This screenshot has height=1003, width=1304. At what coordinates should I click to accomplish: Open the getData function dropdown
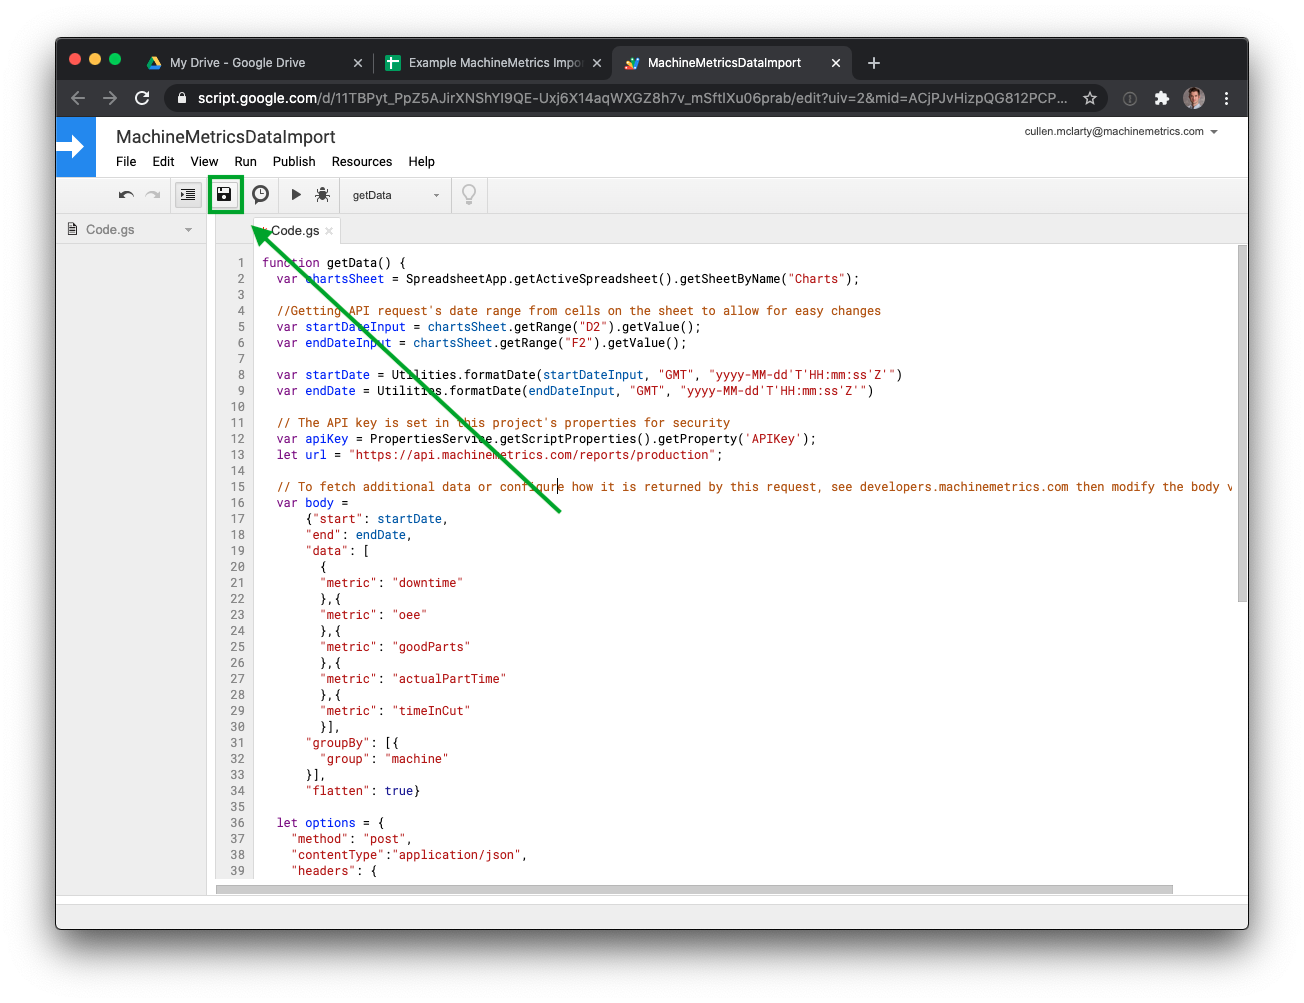[x=395, y=195]
